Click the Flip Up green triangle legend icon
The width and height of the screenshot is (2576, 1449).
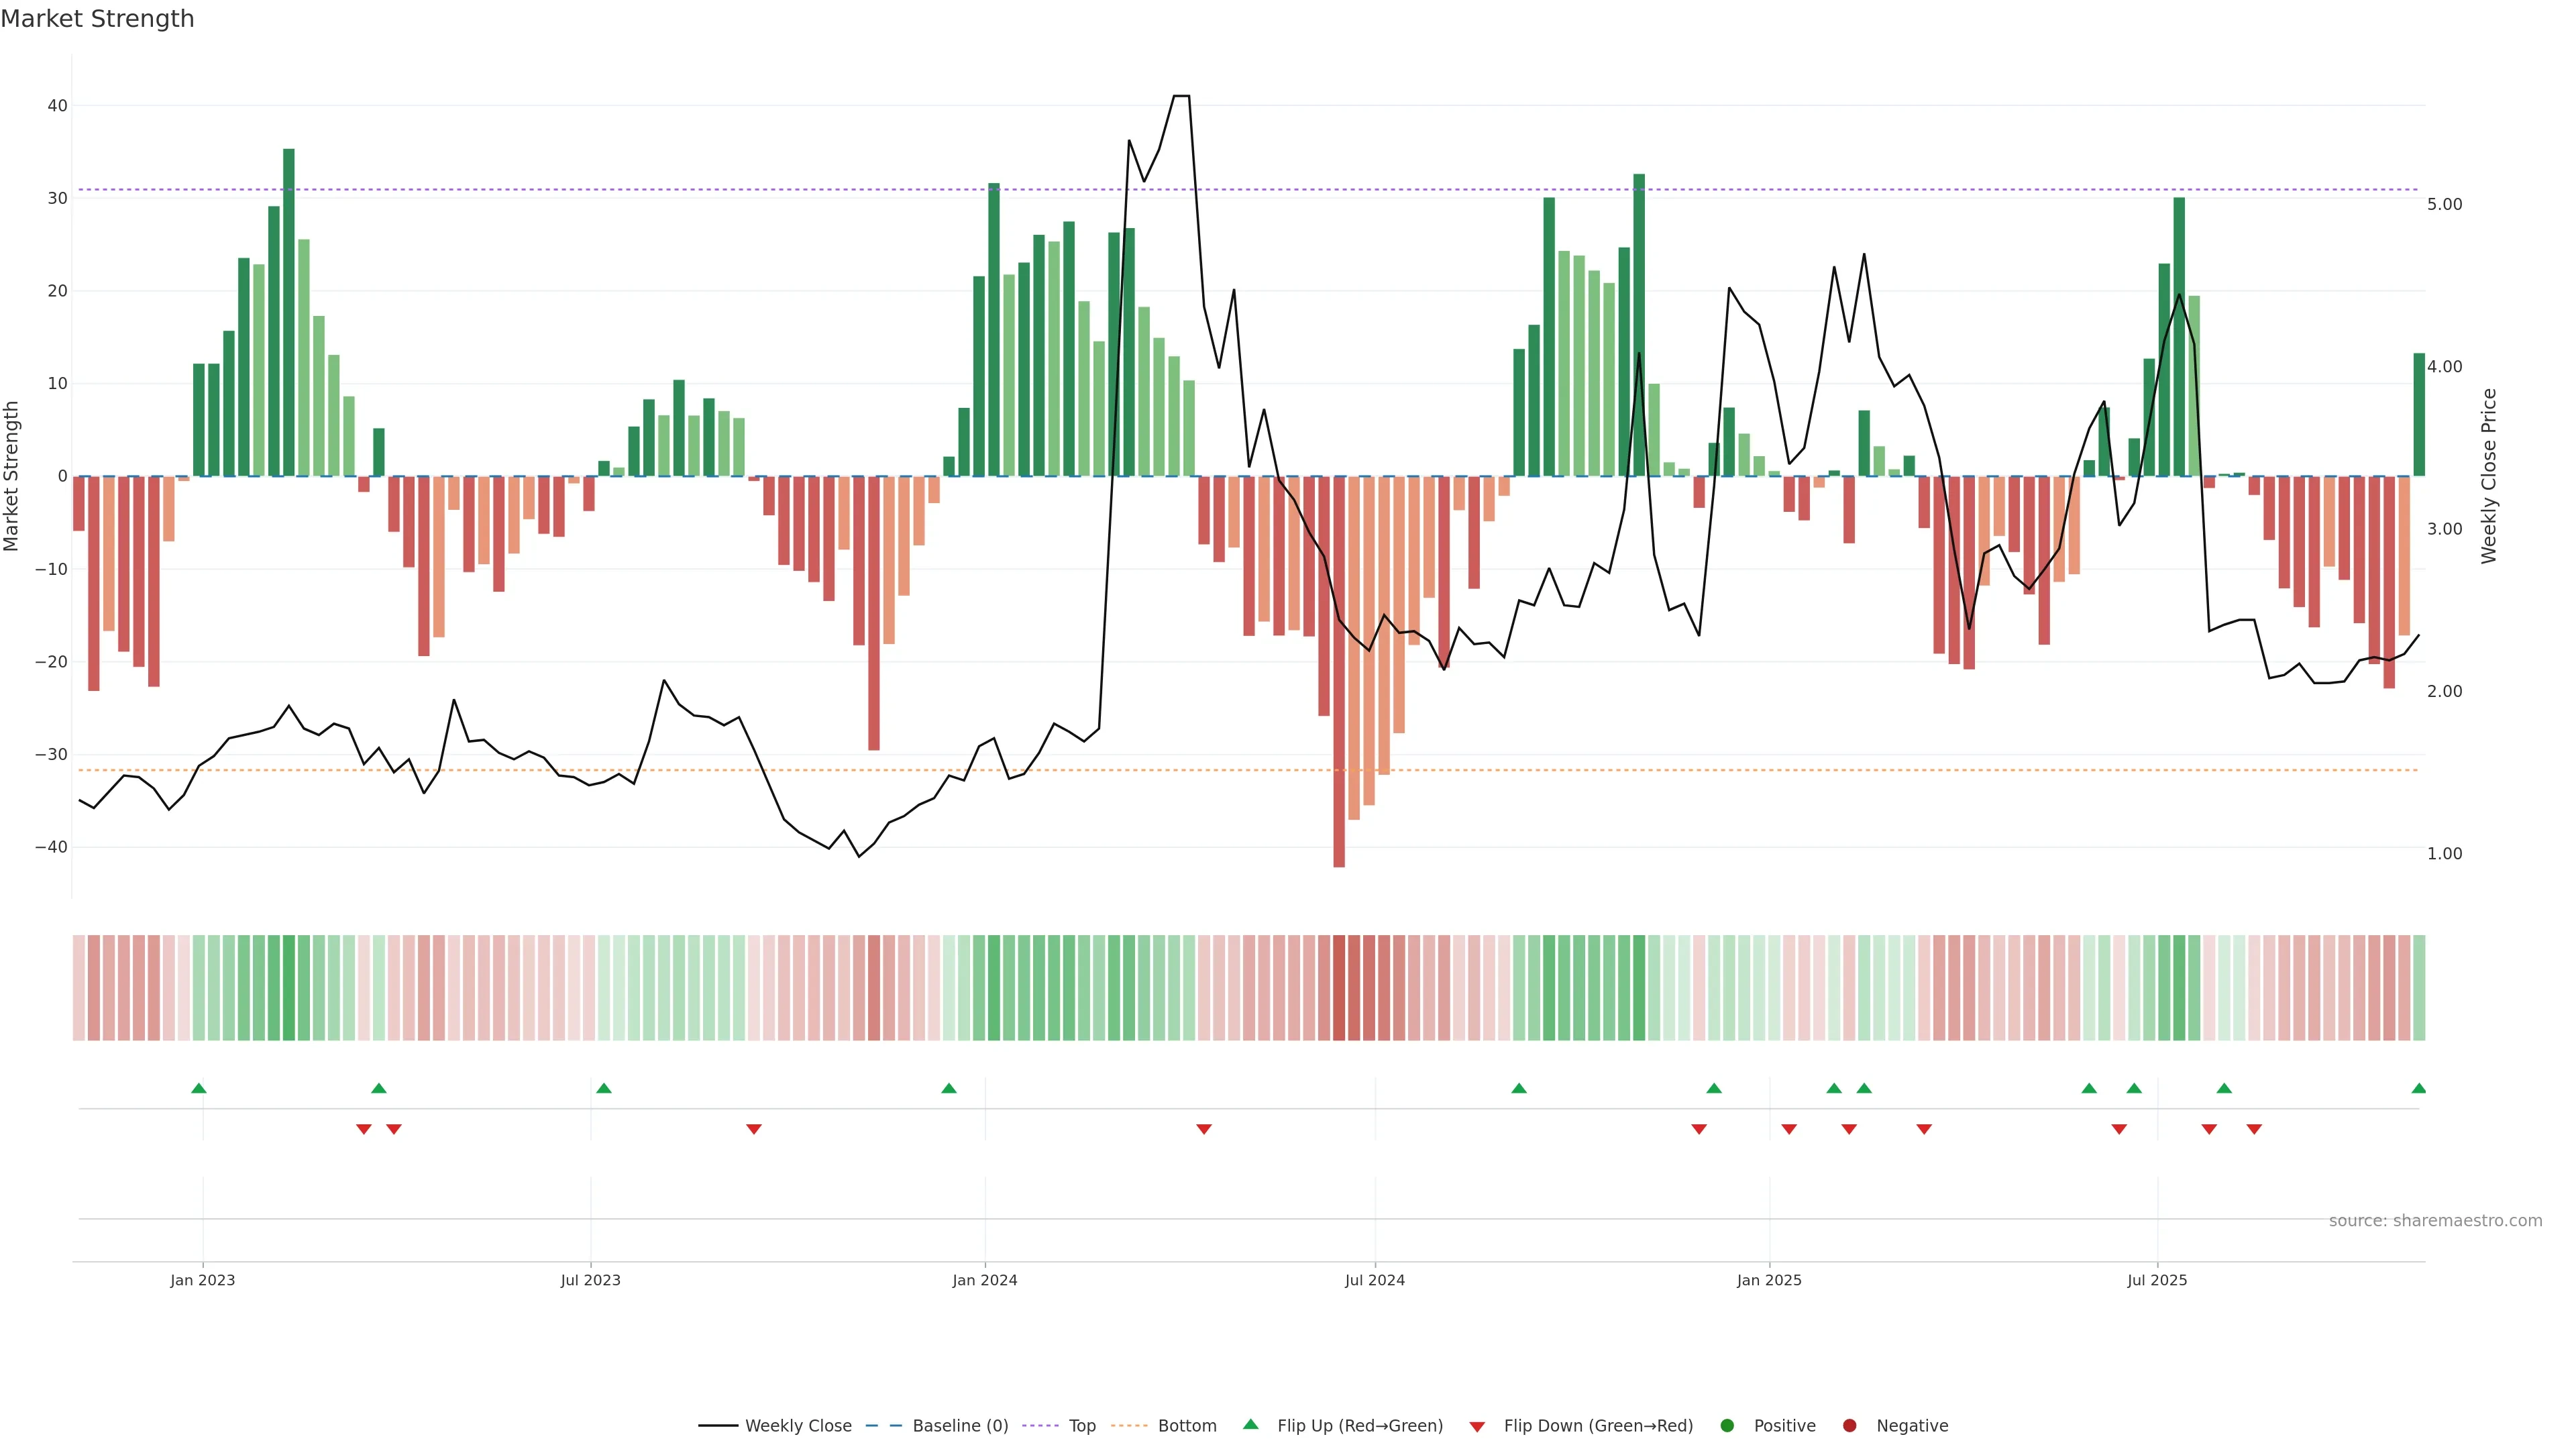pos(1250,1425)
